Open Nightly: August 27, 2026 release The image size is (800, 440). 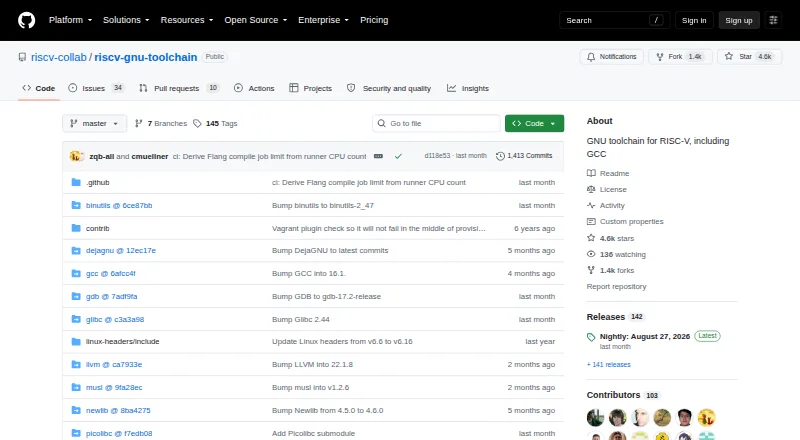point(644,337)
